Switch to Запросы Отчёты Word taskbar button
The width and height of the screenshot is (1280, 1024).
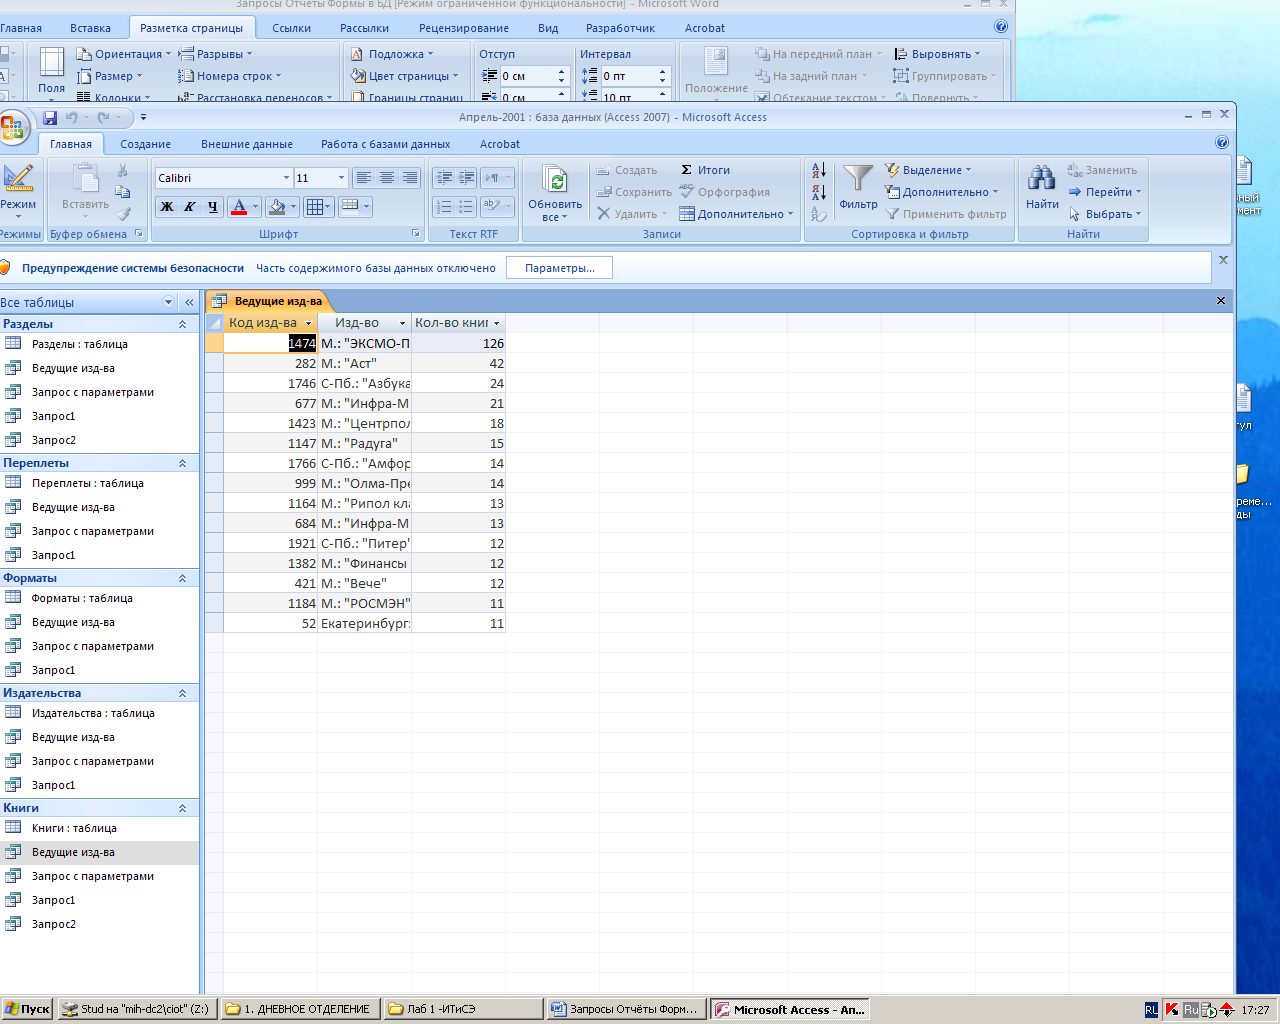coord(626,1009)
